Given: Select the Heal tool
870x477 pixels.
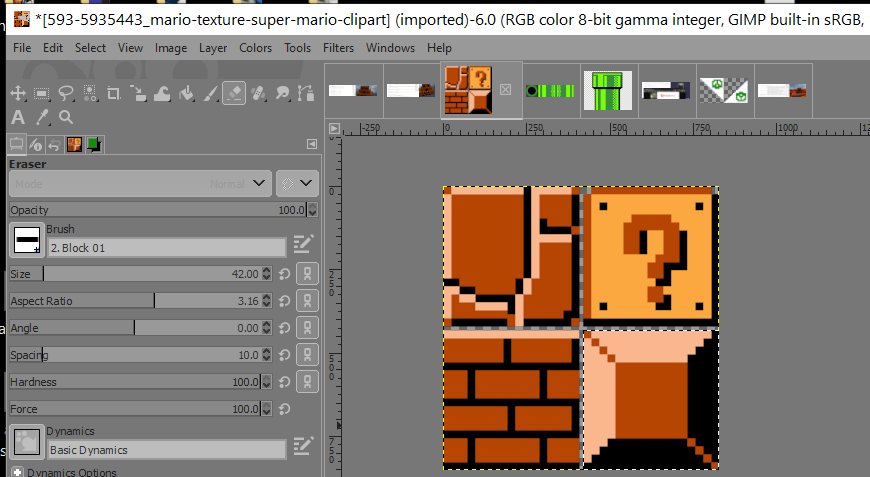Looking at the screenshot, I should [258, 93].
